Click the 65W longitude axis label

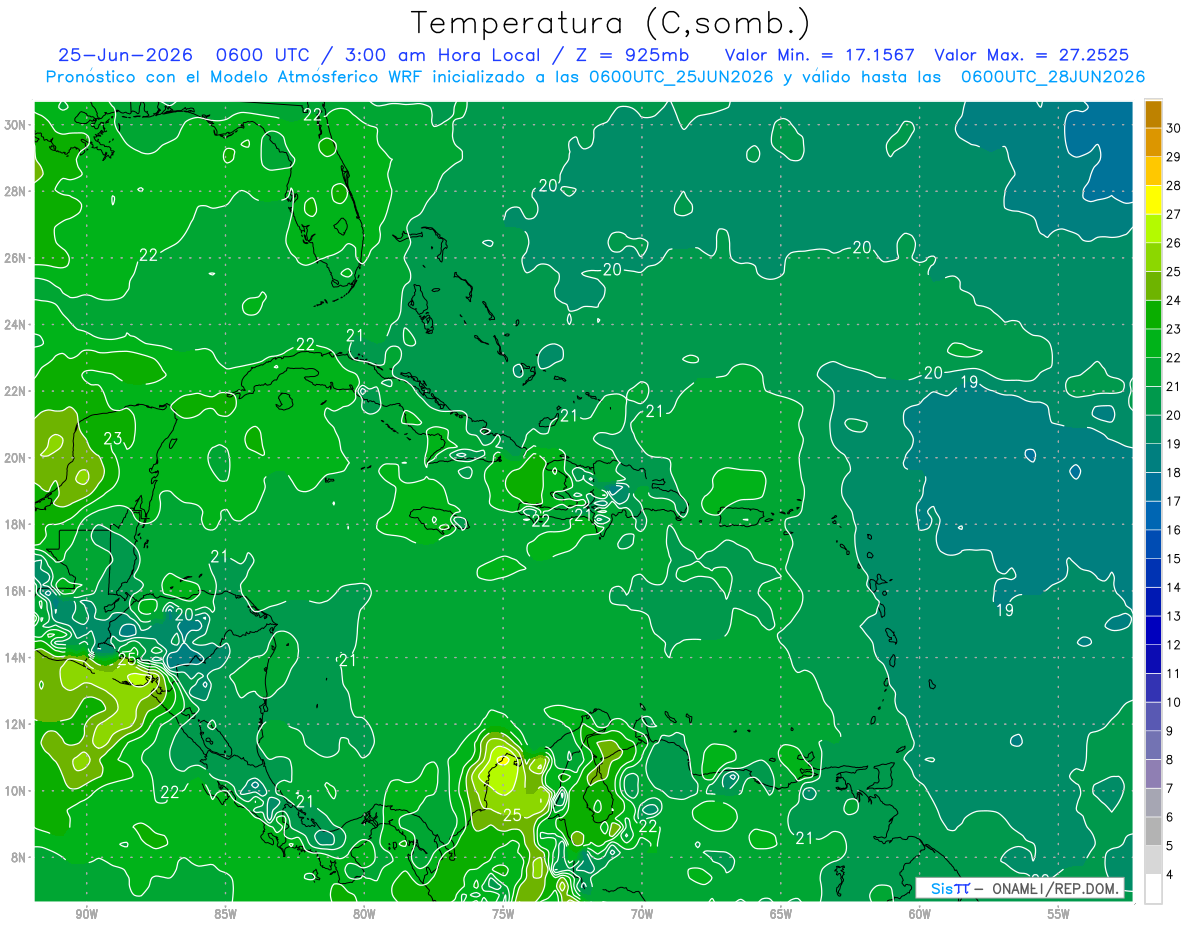781,914
